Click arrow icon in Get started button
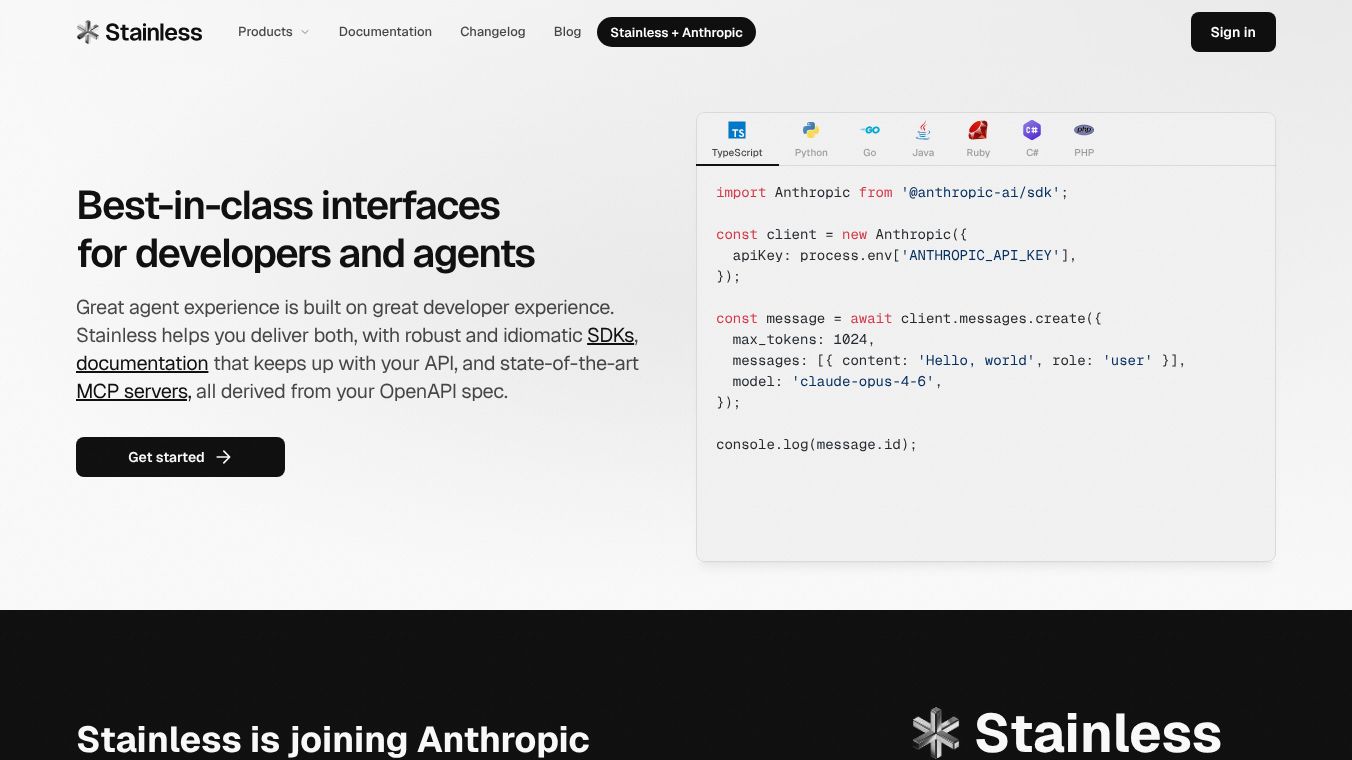The image size is (1352, 760). click(224, 457)
